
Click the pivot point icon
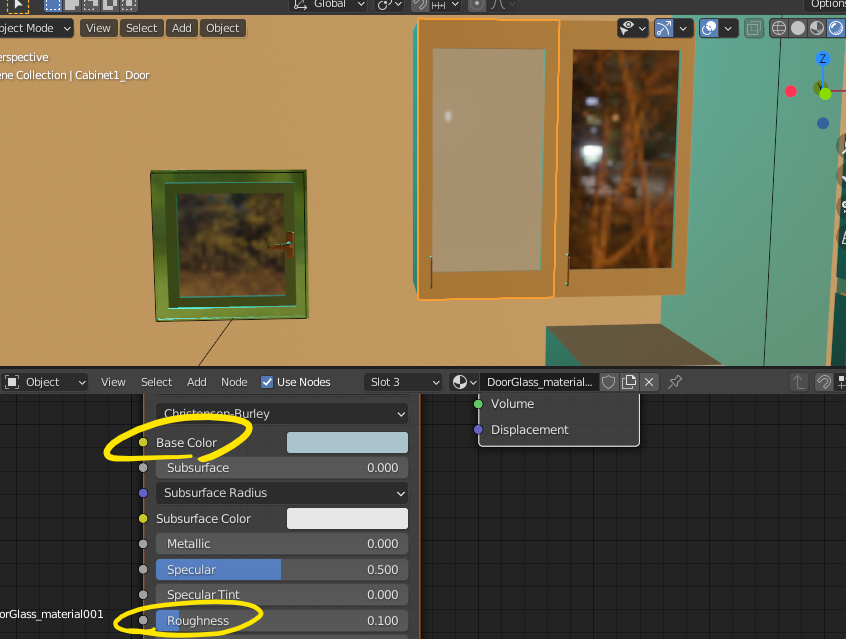tap(385, 5)
